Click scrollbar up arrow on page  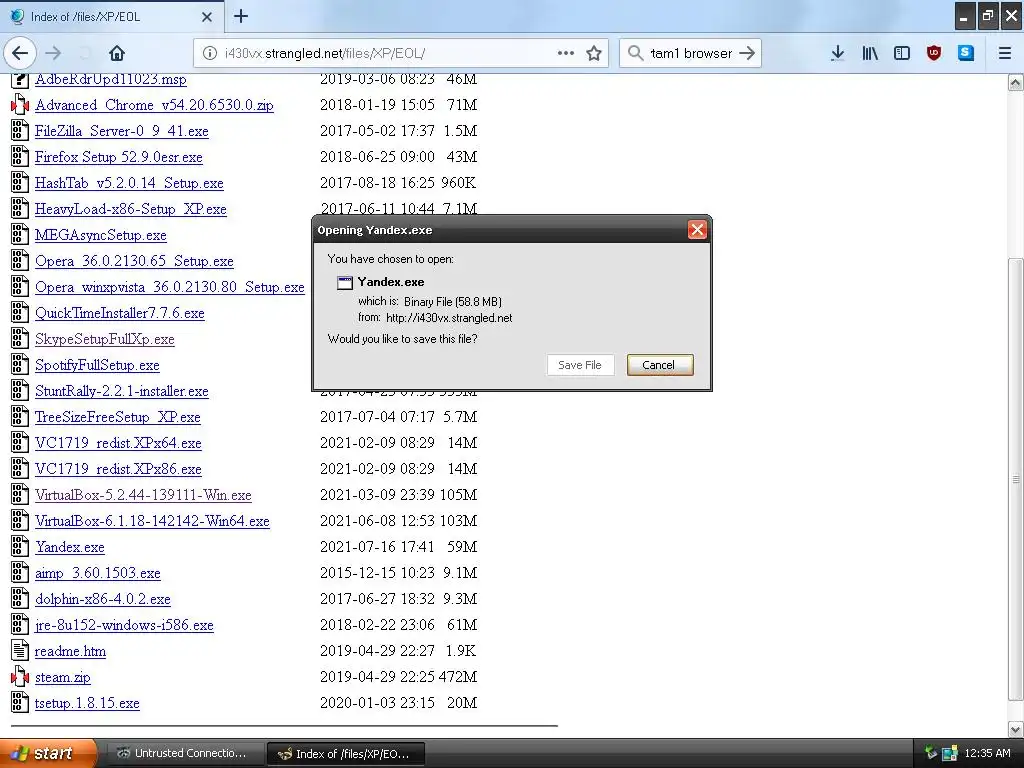tap(1016, 82)
